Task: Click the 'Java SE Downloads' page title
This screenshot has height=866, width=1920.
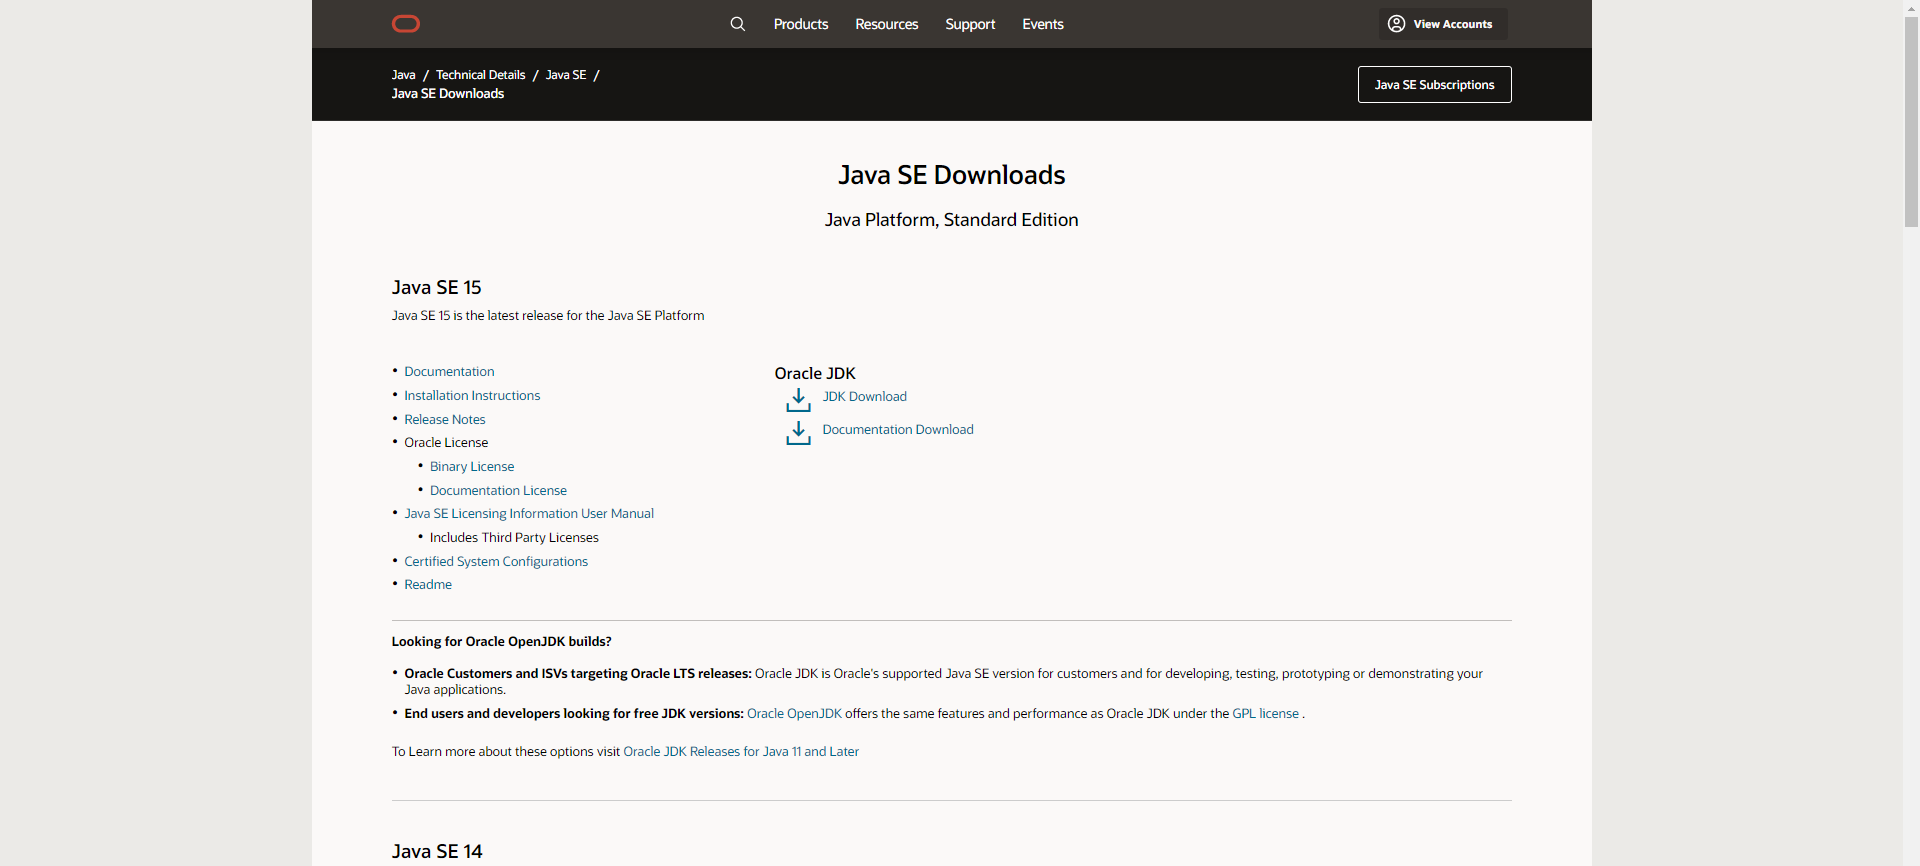Action: [x=952, y=175]
